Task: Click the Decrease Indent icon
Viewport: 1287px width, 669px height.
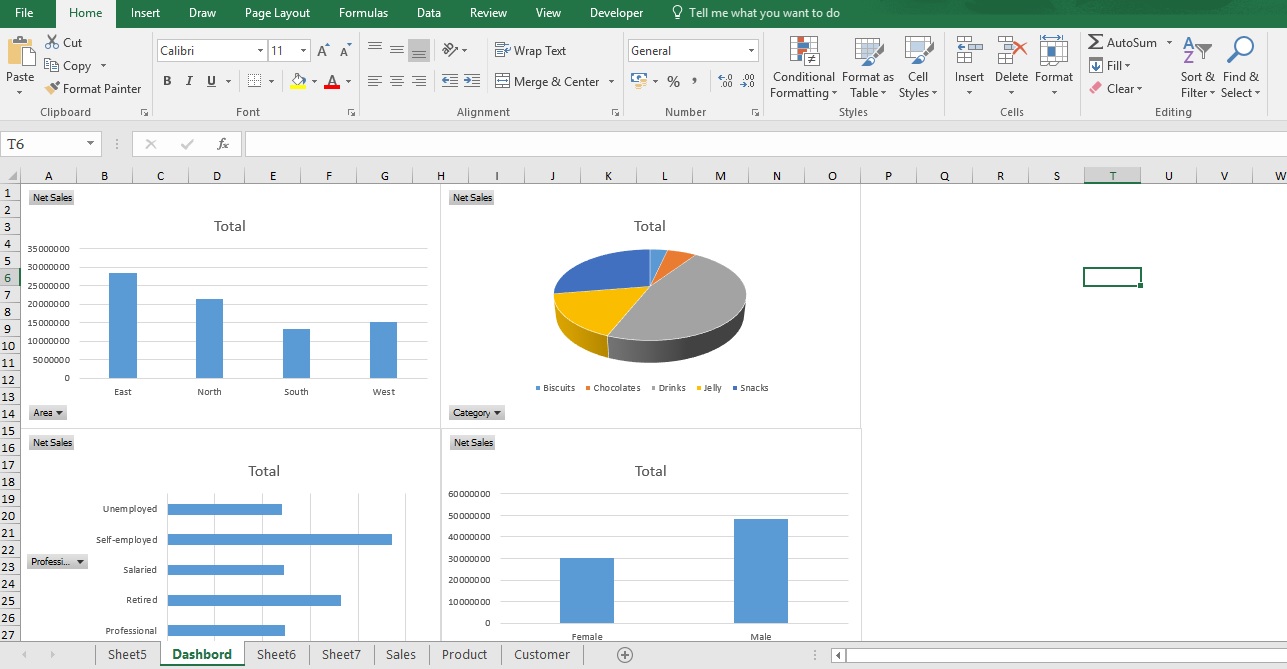Action: (449, 81)
